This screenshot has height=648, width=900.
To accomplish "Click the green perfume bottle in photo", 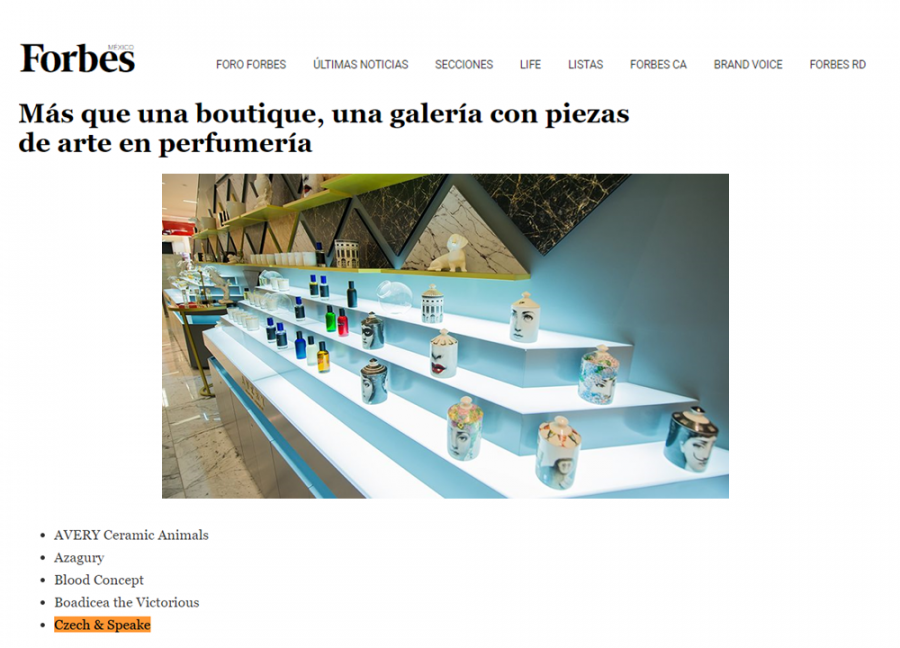I will tap(330, 319).
